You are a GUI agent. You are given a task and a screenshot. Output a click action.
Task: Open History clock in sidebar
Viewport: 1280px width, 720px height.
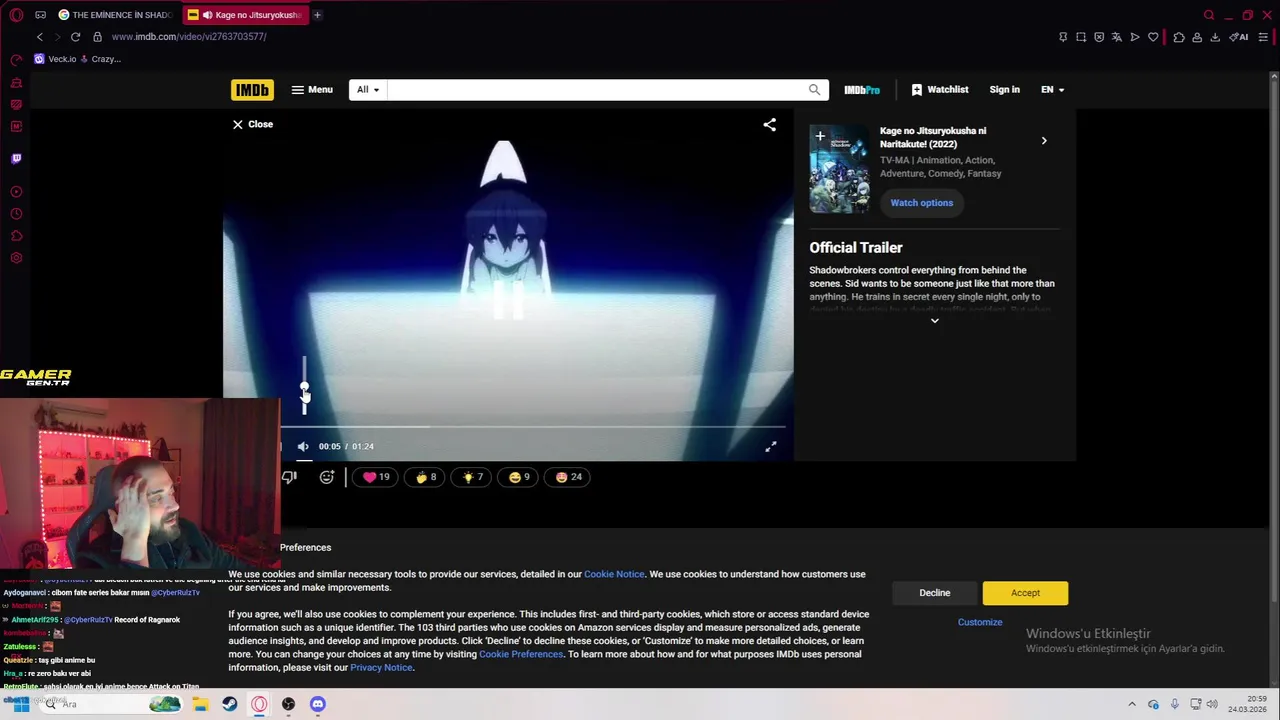pyautogui.click(x=16, y=214)
